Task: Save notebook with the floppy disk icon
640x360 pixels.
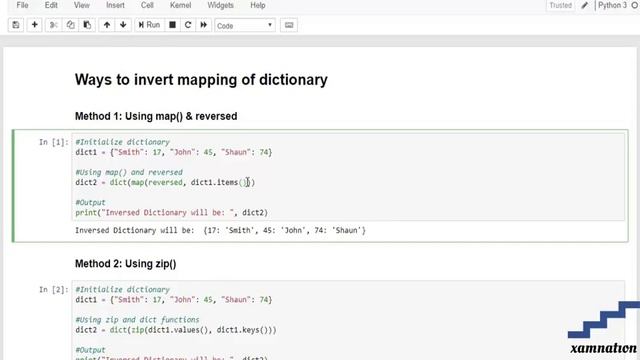Action: coord(16,25)
